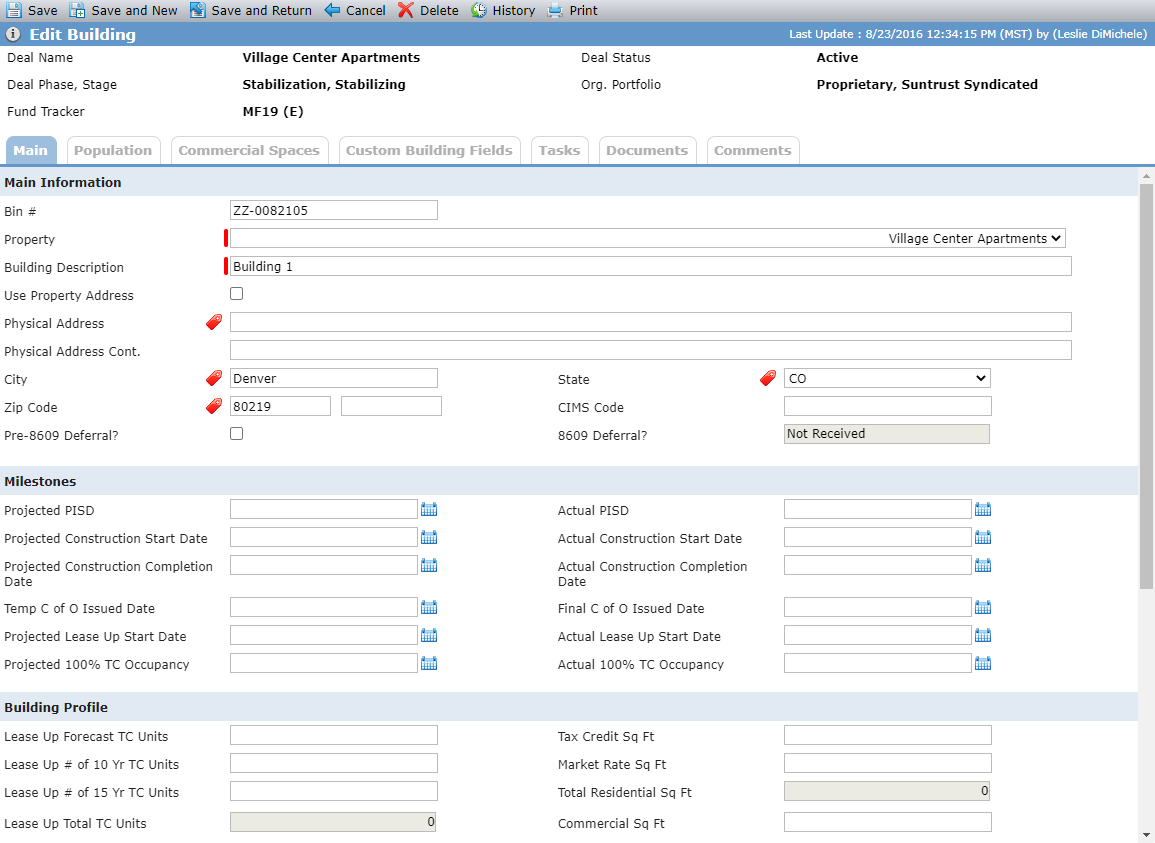Click the History clock icon
The width and height of the screenshot is (1155, 843).
click(479, 10)
